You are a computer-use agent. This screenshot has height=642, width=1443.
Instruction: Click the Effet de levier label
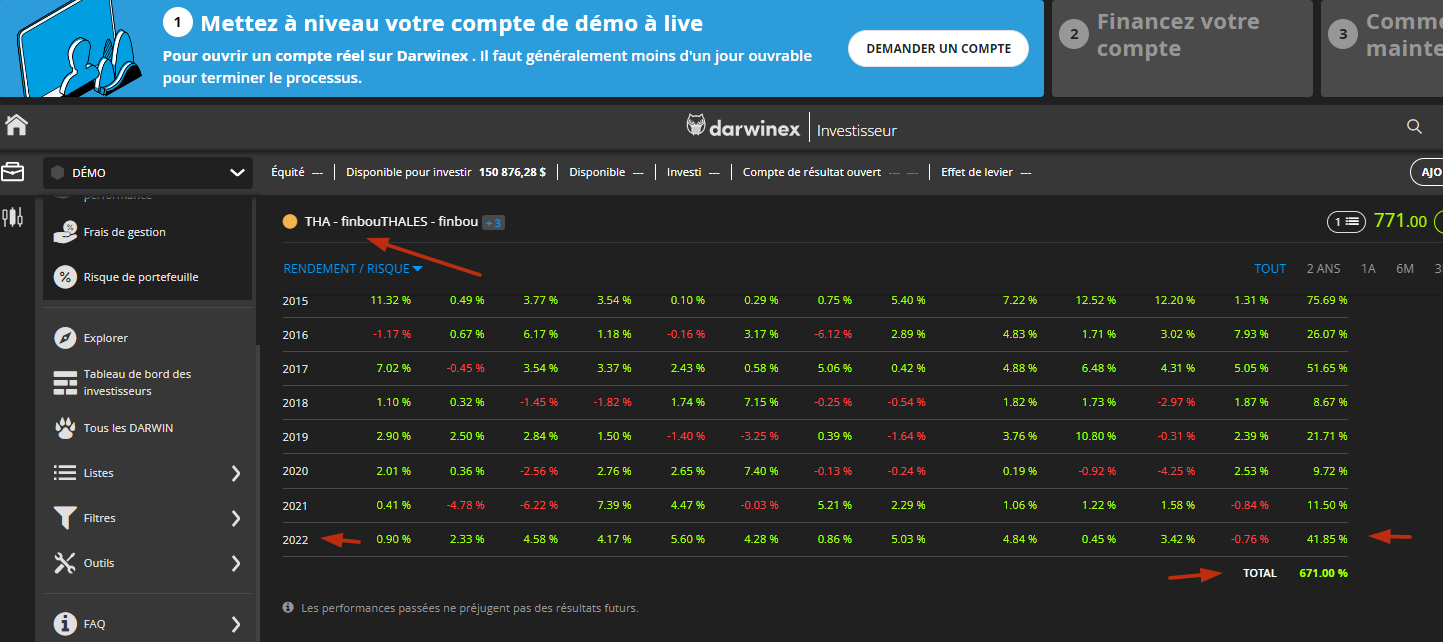pos(976,172)
